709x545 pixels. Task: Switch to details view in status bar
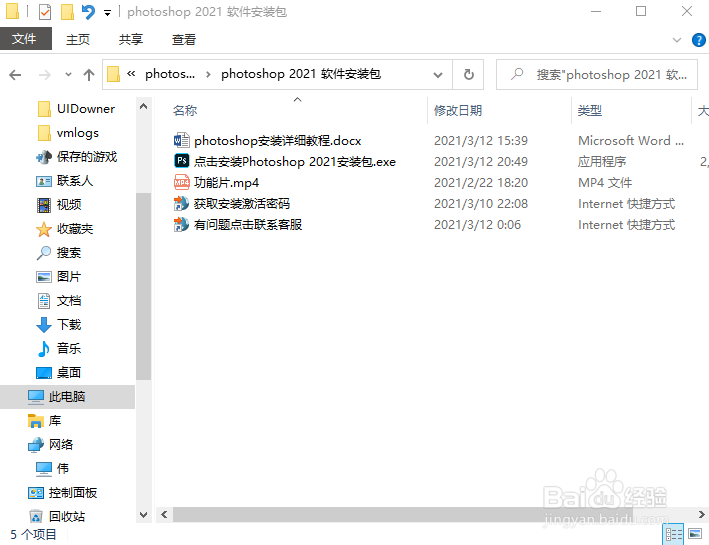click(x=674, y=534)
